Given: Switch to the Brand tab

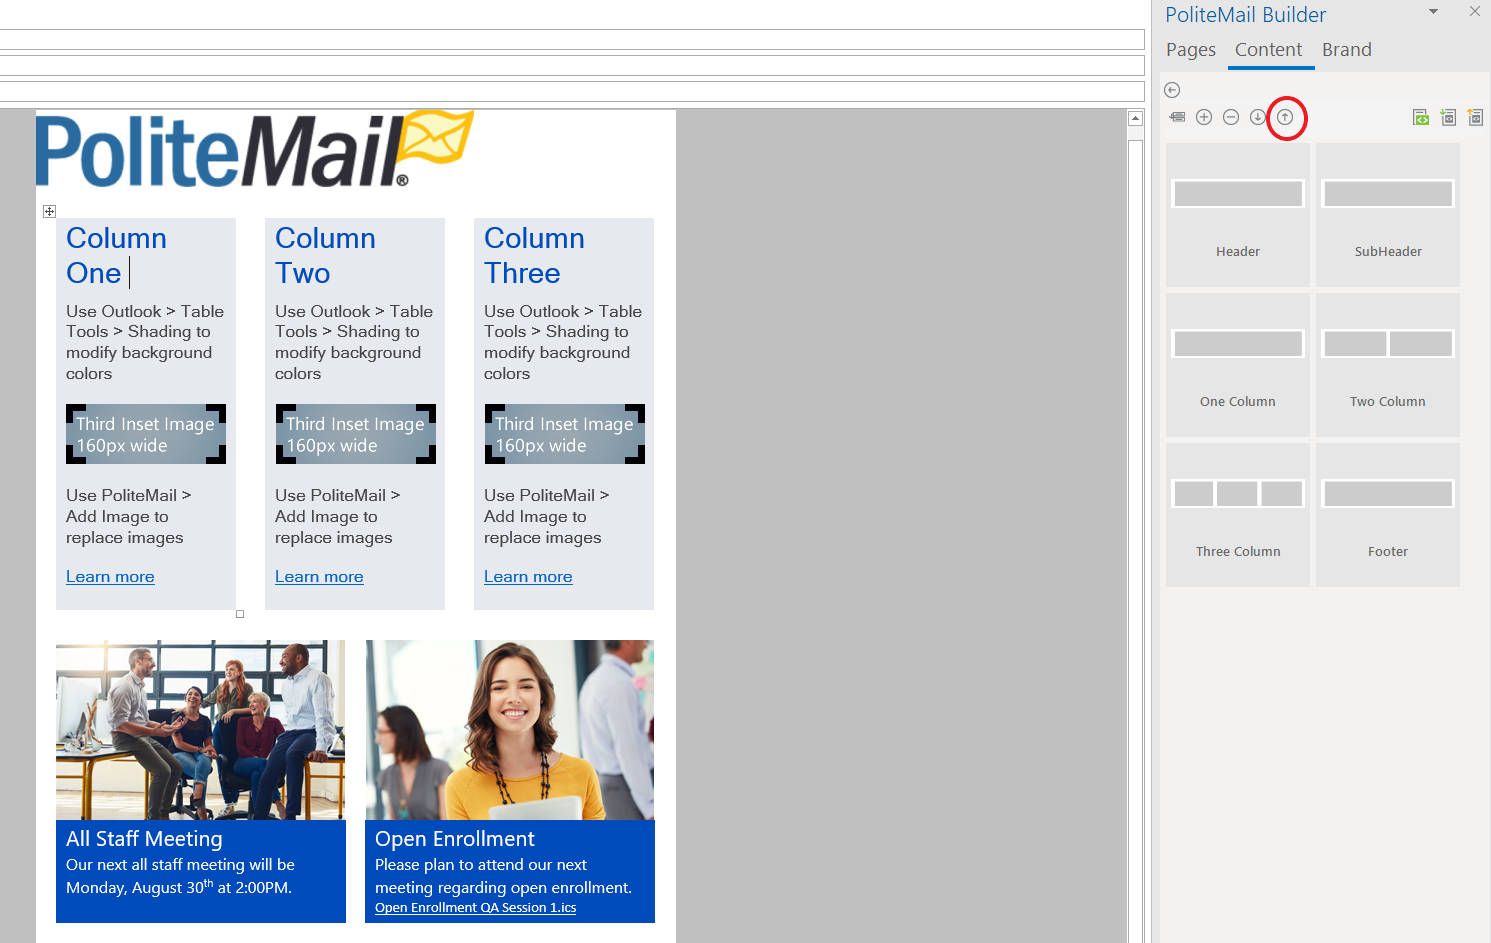Looking at the screenshot, I should [x=1346, y=50].
